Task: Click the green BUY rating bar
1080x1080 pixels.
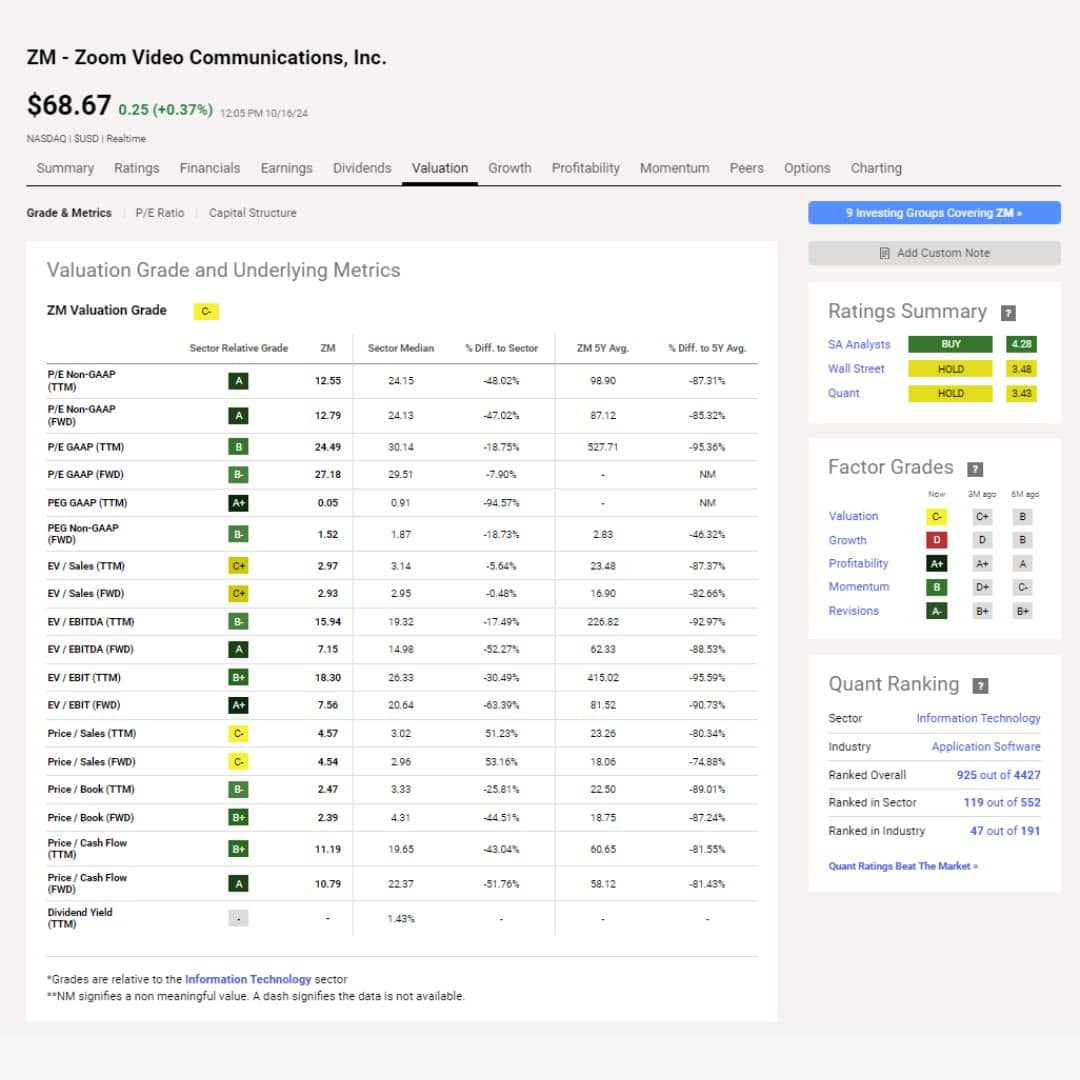Action: 951,344
